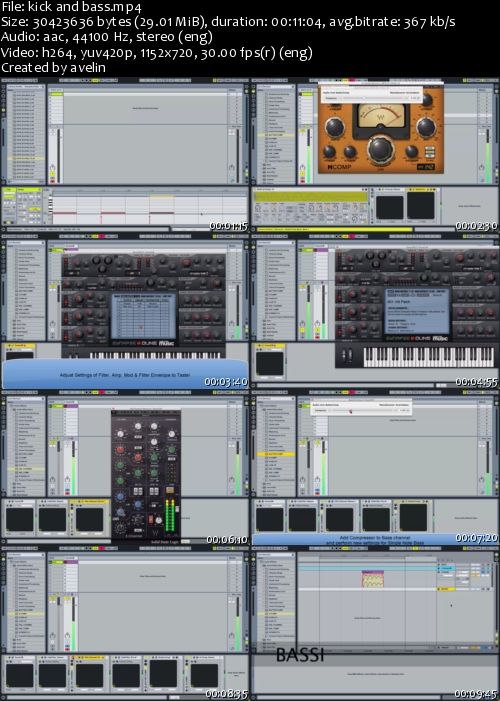Select cyan track header in 00:09:45 frame
The image size is (500, 701).
click(447, 568)
